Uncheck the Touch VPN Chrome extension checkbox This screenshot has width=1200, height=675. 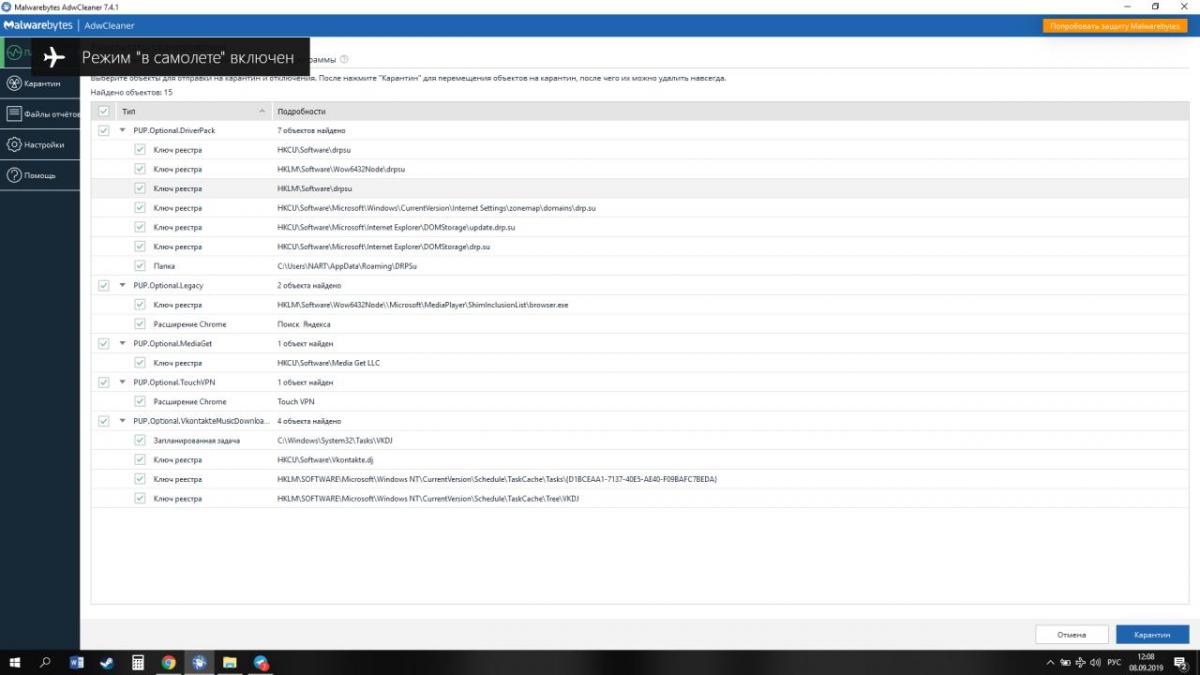coord(140,401)
